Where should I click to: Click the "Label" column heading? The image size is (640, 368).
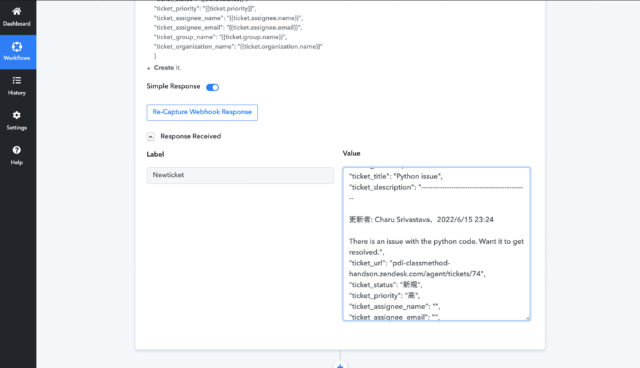point(155,154)
